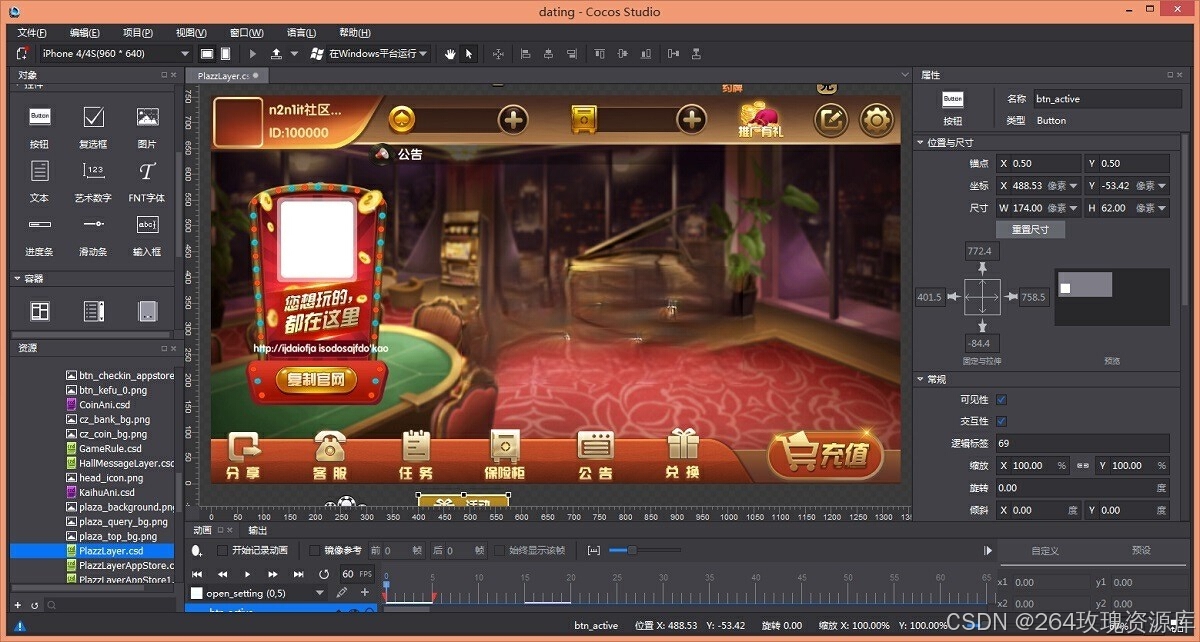Open the 视图(V) menu
Screen dimensions: 1200x642
[x=191, y=32]
